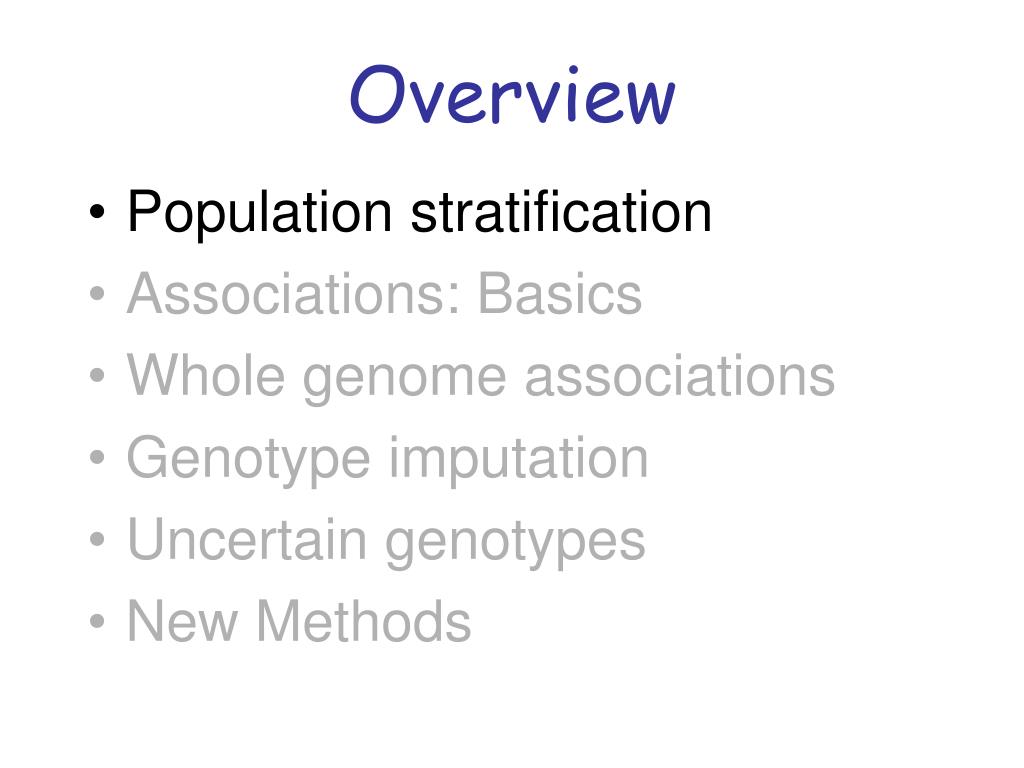Click the bullet dot before Population stratification
This screenshot has width=1024, height=768.
97,212
